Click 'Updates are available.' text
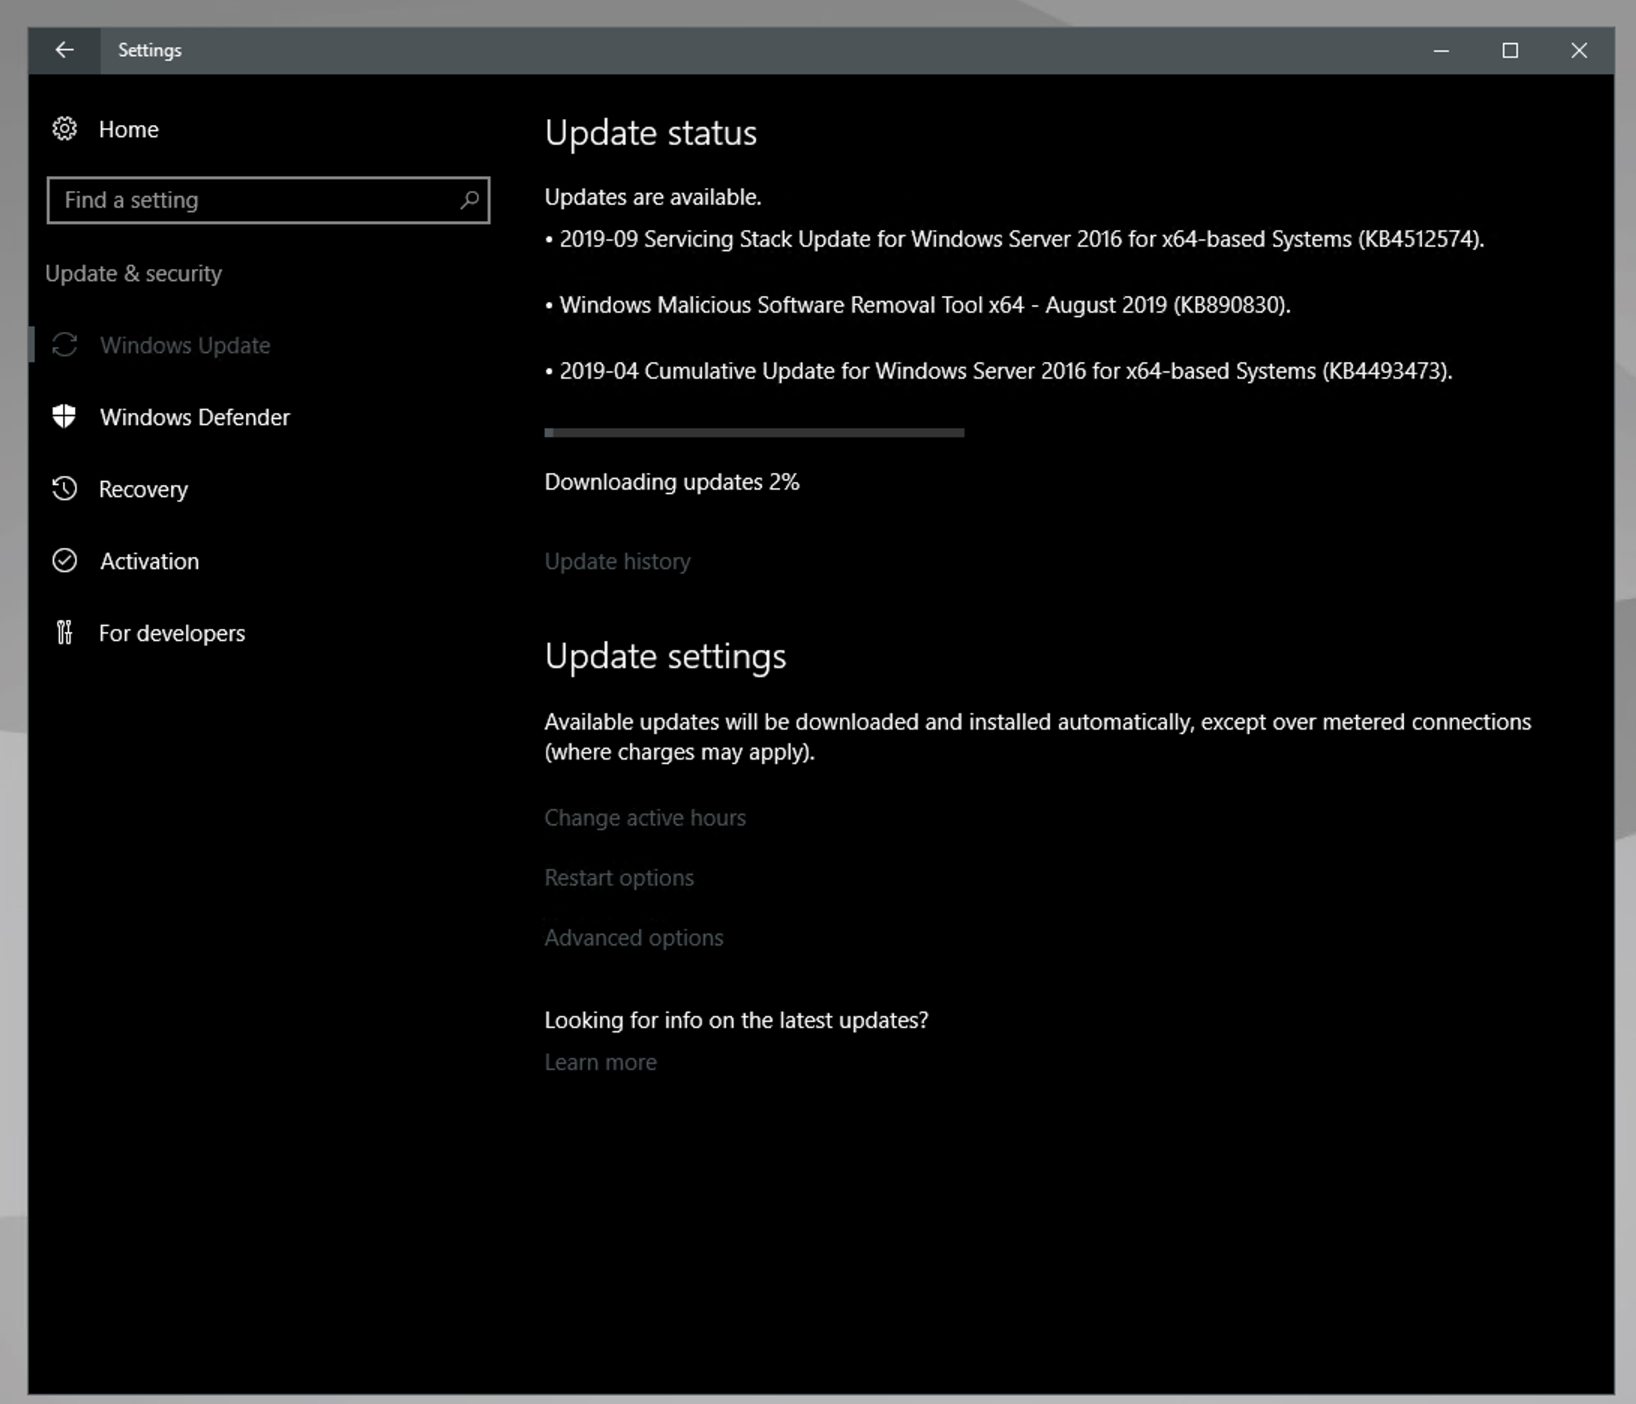The width and height of the screenshot is (1636, 1404). (x=653, y=197)
